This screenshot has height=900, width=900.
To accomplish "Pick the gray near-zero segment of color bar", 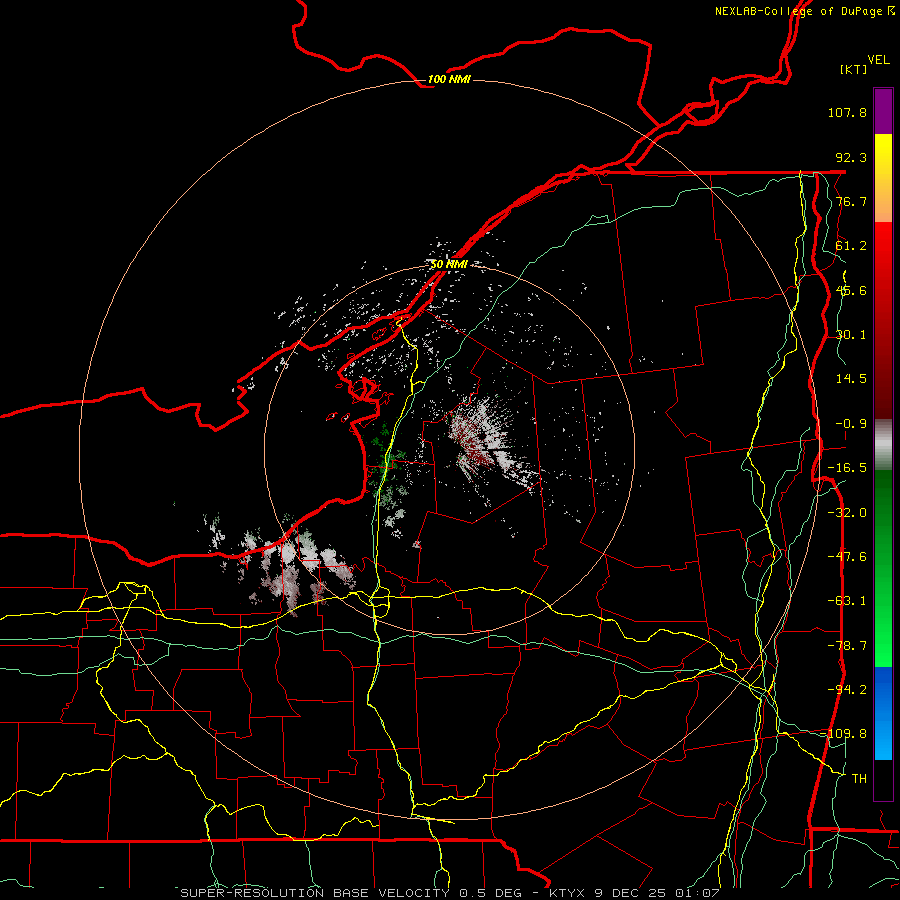I will (883, 445).
